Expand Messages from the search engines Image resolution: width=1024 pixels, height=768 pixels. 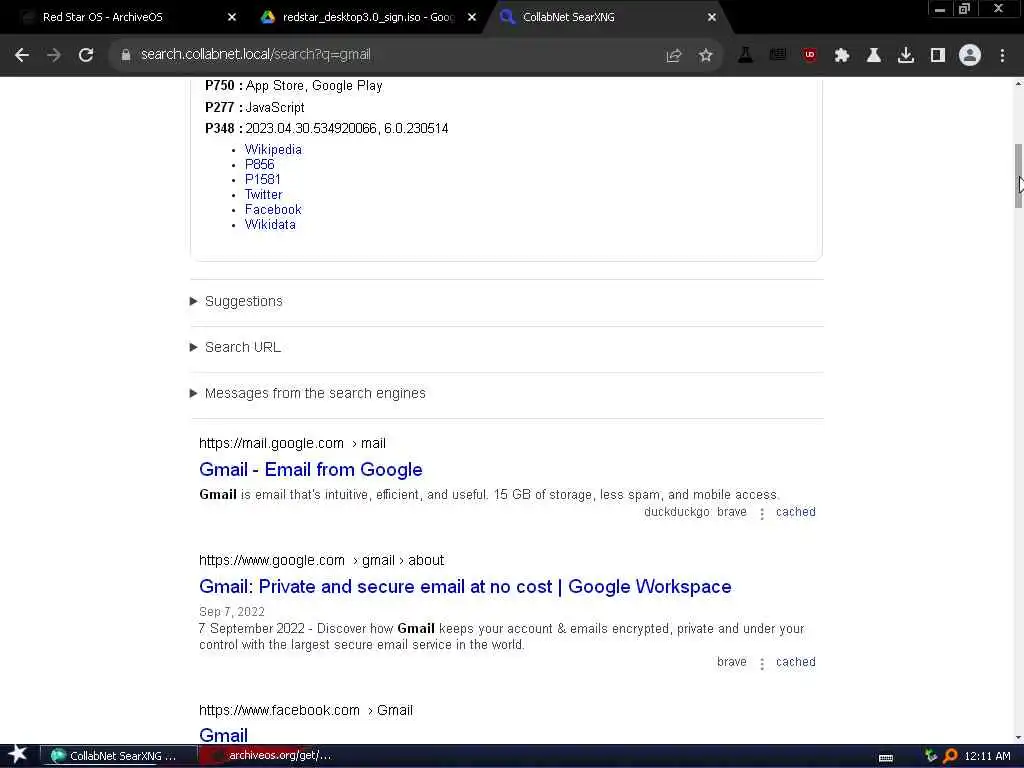point(308,393)
